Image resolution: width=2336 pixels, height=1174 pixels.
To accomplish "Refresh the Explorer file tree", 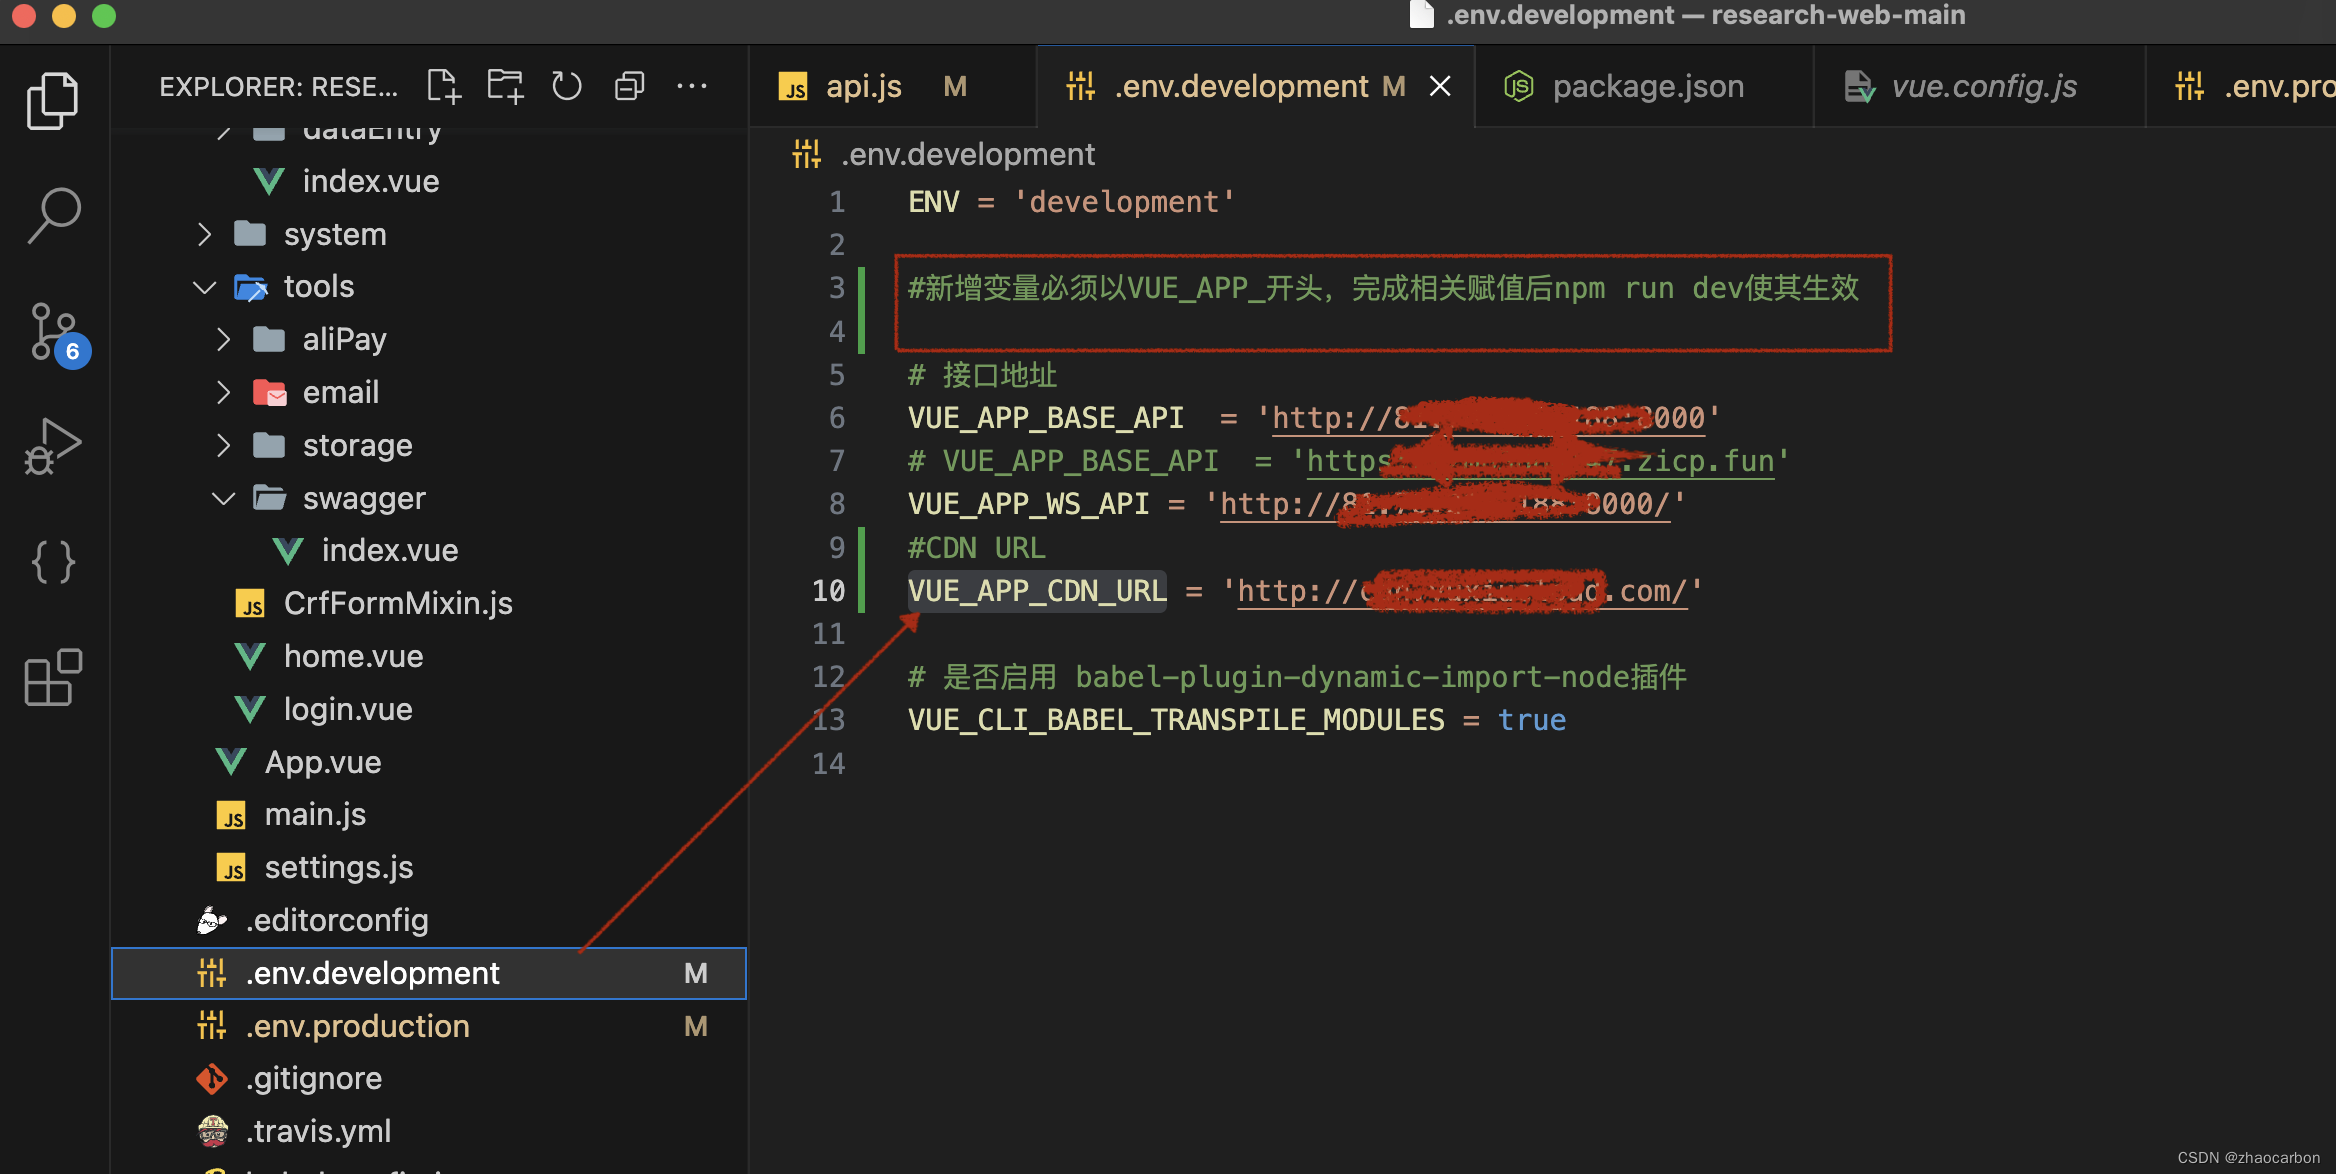I will click(567, 86).
